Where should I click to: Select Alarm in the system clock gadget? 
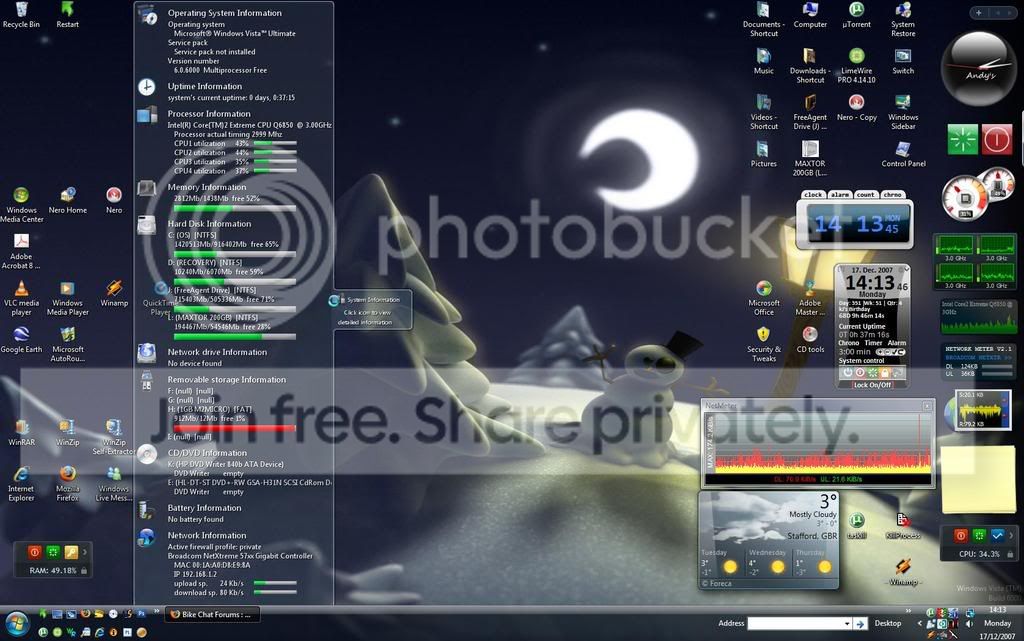(x=897, y=343)
